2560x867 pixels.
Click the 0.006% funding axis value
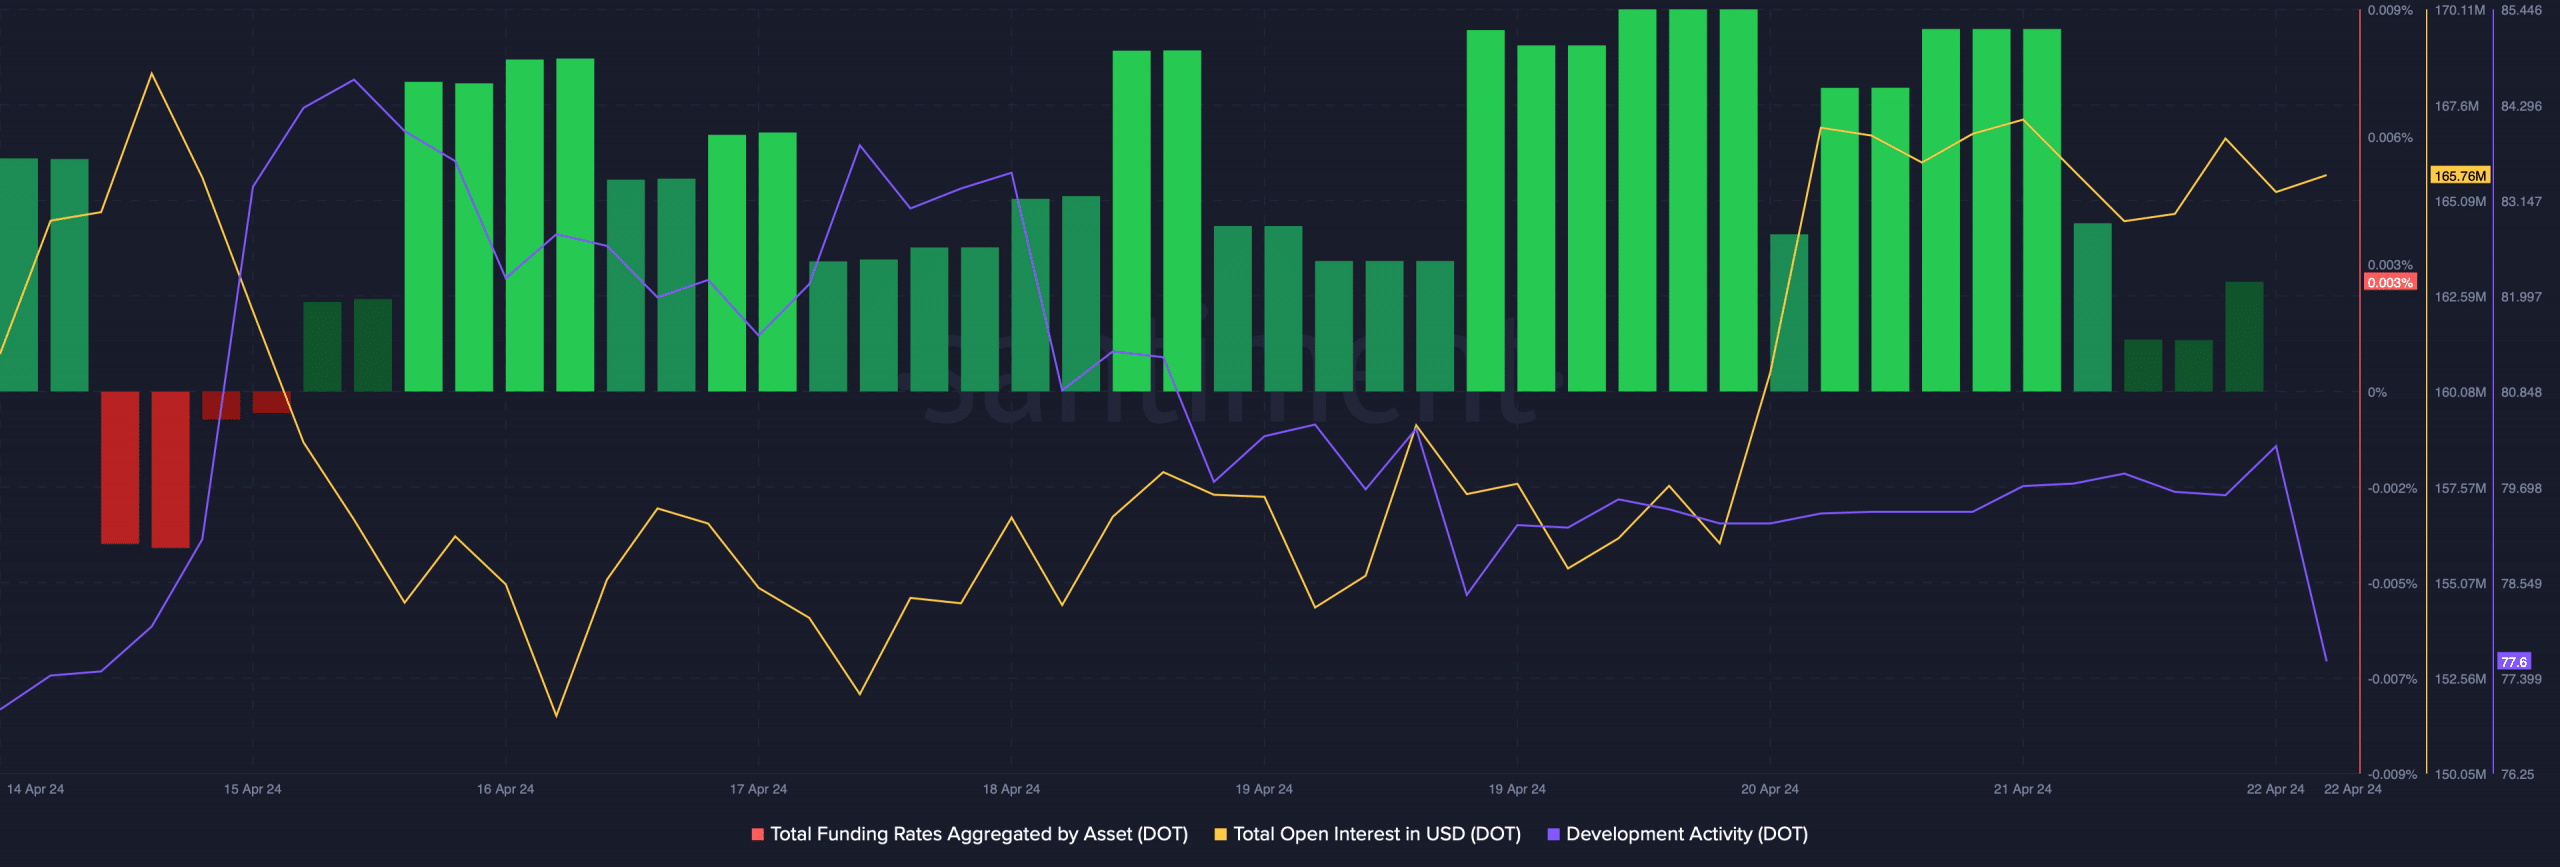point(2390,138)
